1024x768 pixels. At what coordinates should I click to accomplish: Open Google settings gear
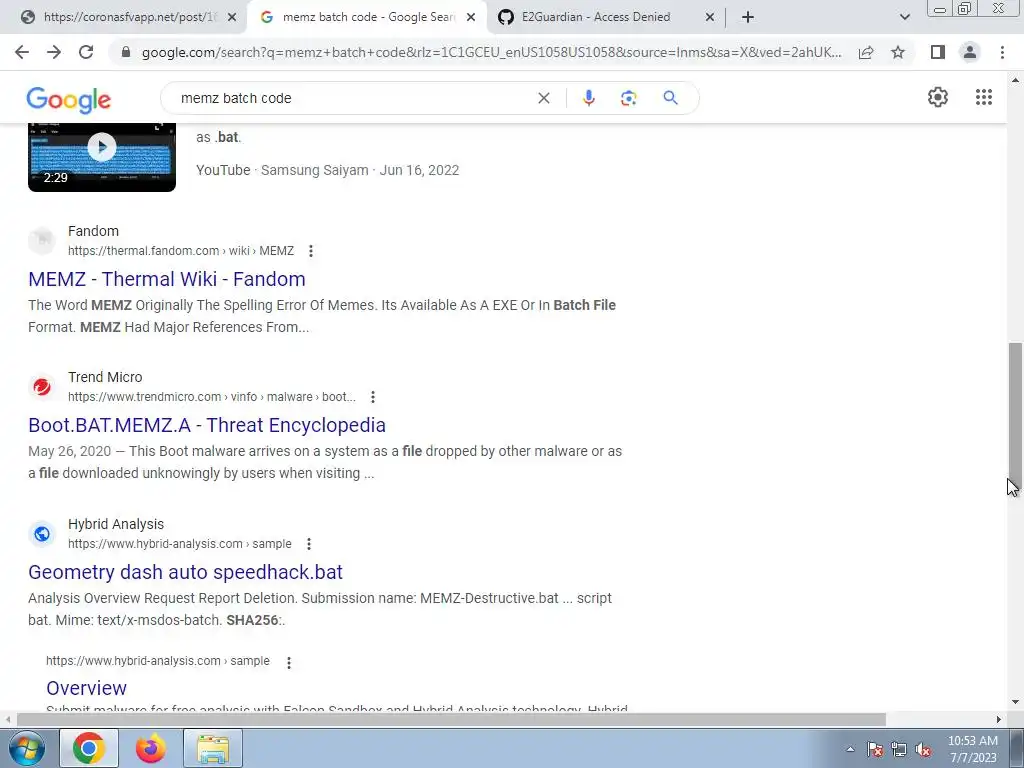pos(938,97)
